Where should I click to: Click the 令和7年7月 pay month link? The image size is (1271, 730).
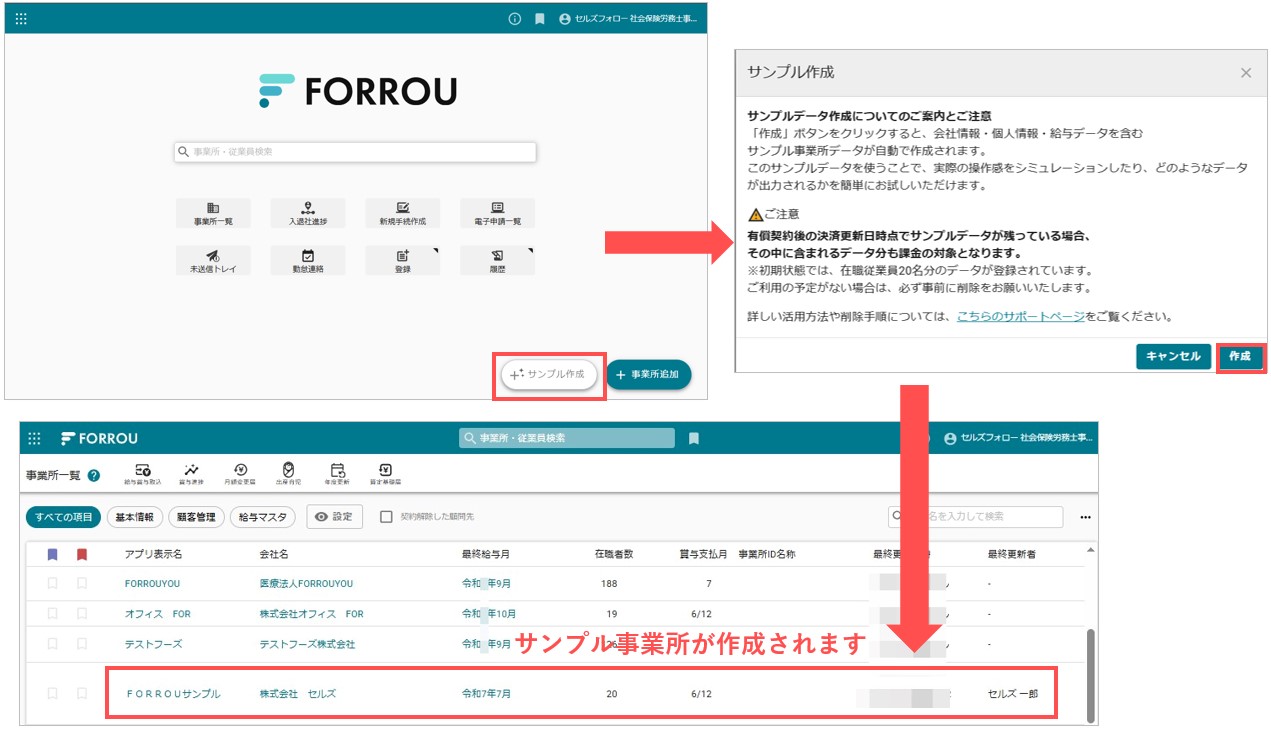pos(486,693)
